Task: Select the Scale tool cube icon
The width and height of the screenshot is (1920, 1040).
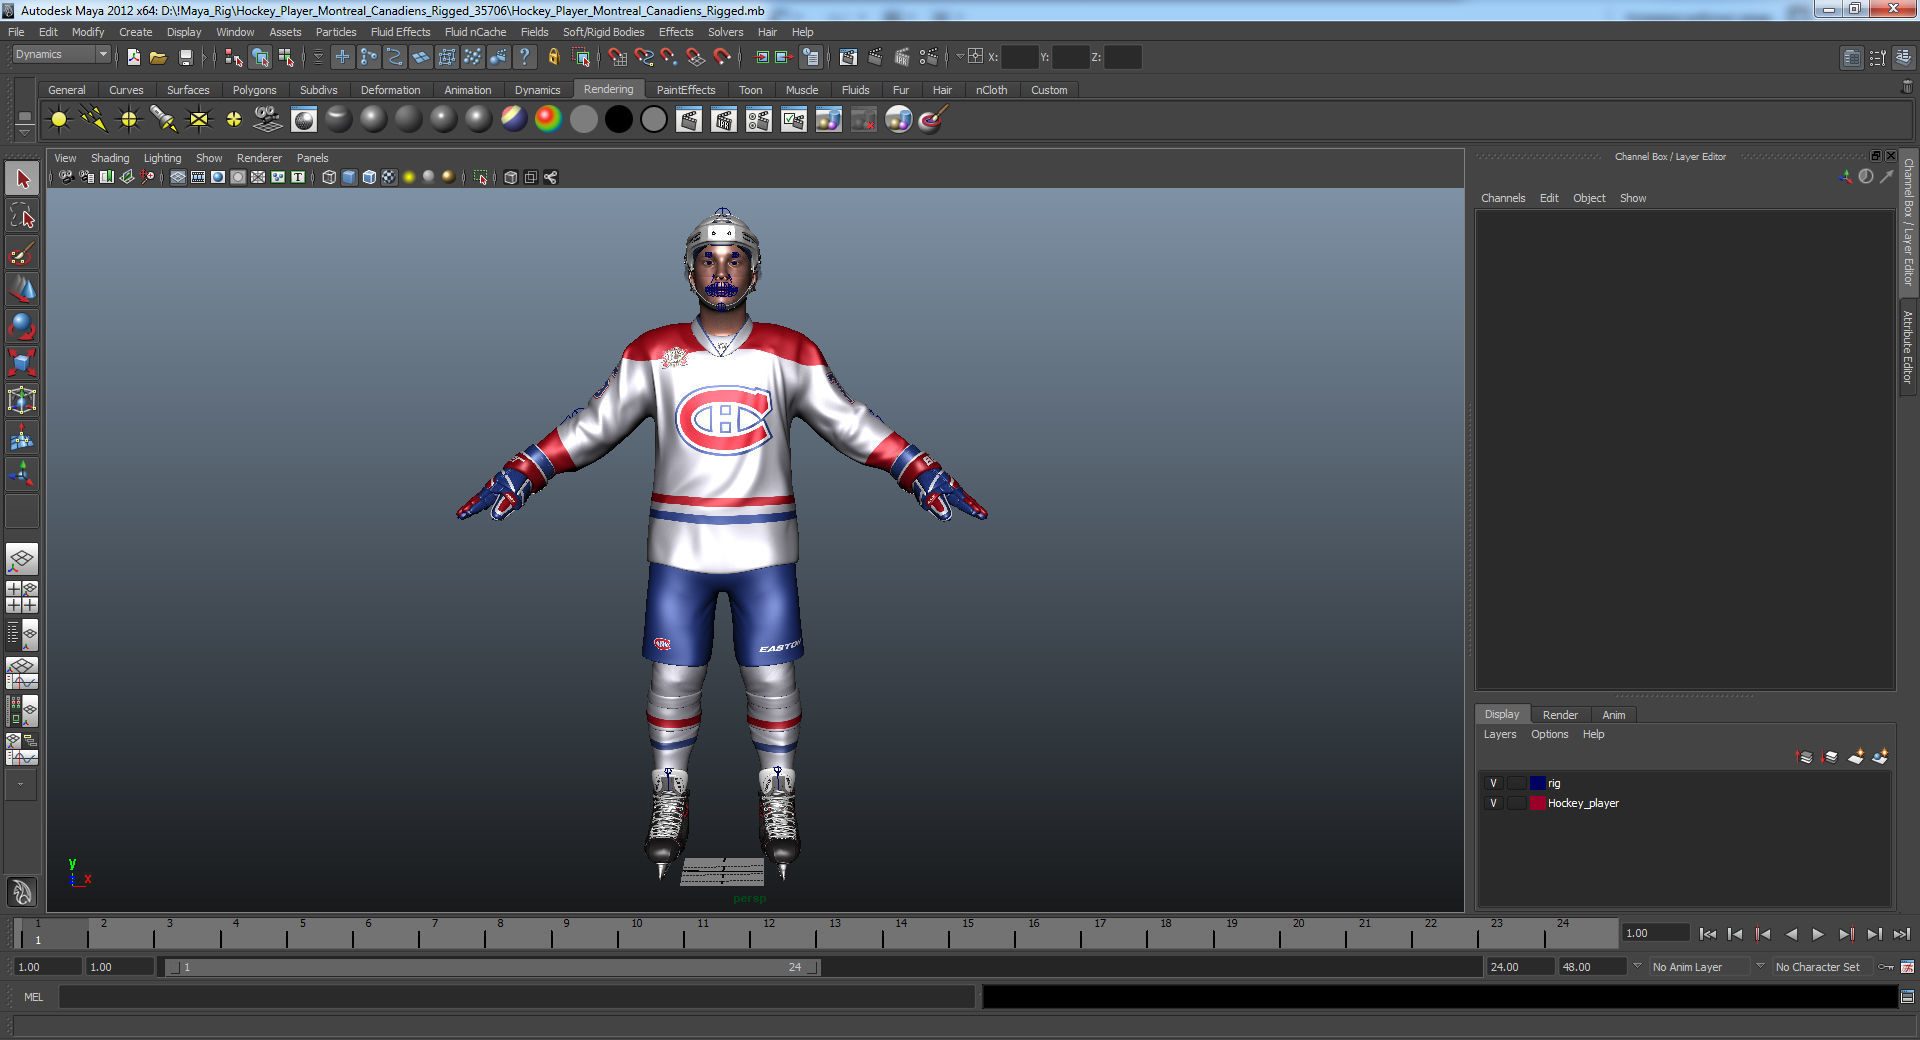Action: [x=22, y=363]
